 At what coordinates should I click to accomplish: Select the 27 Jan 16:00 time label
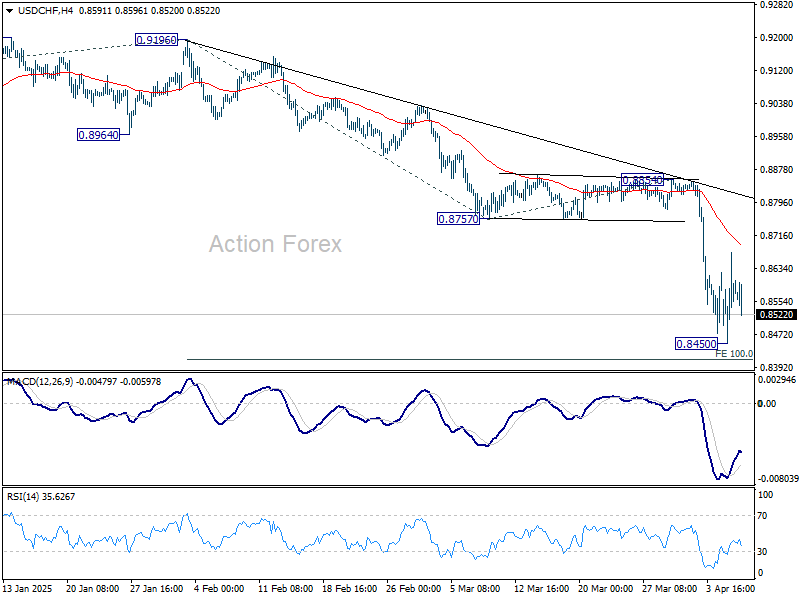tap(157, 589)
